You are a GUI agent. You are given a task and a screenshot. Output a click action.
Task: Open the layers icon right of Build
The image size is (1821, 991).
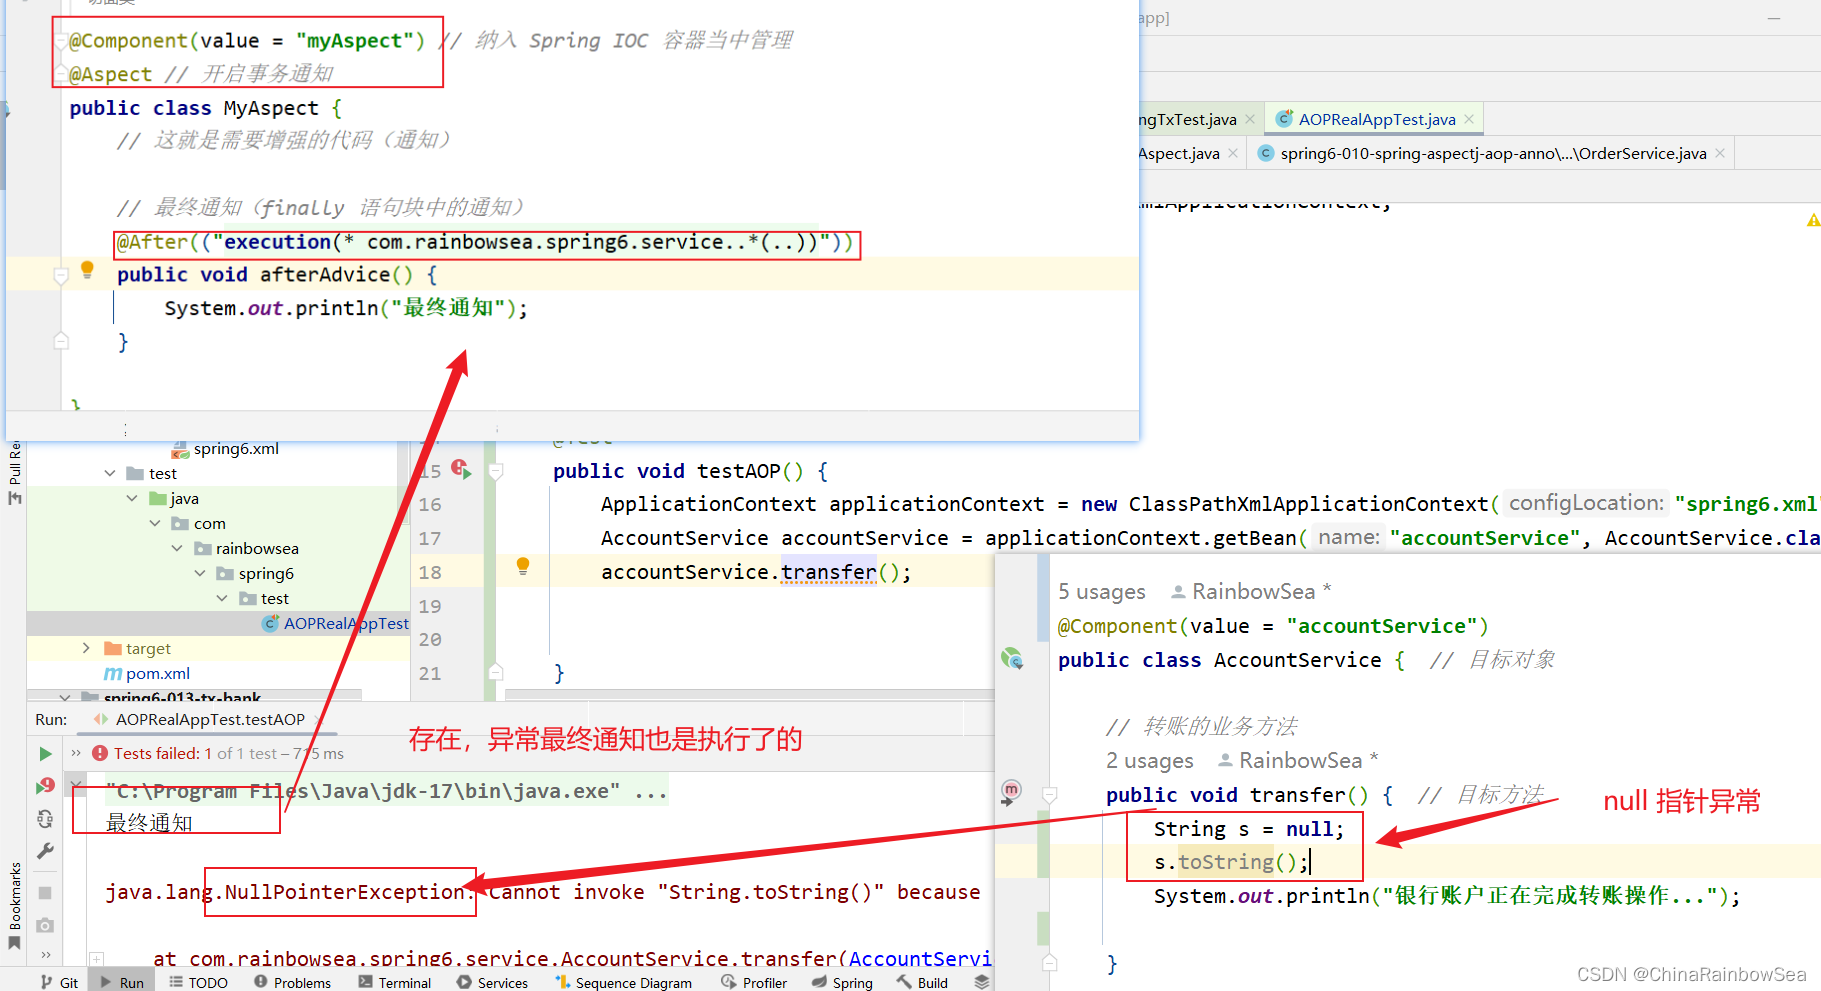[982, 982]
